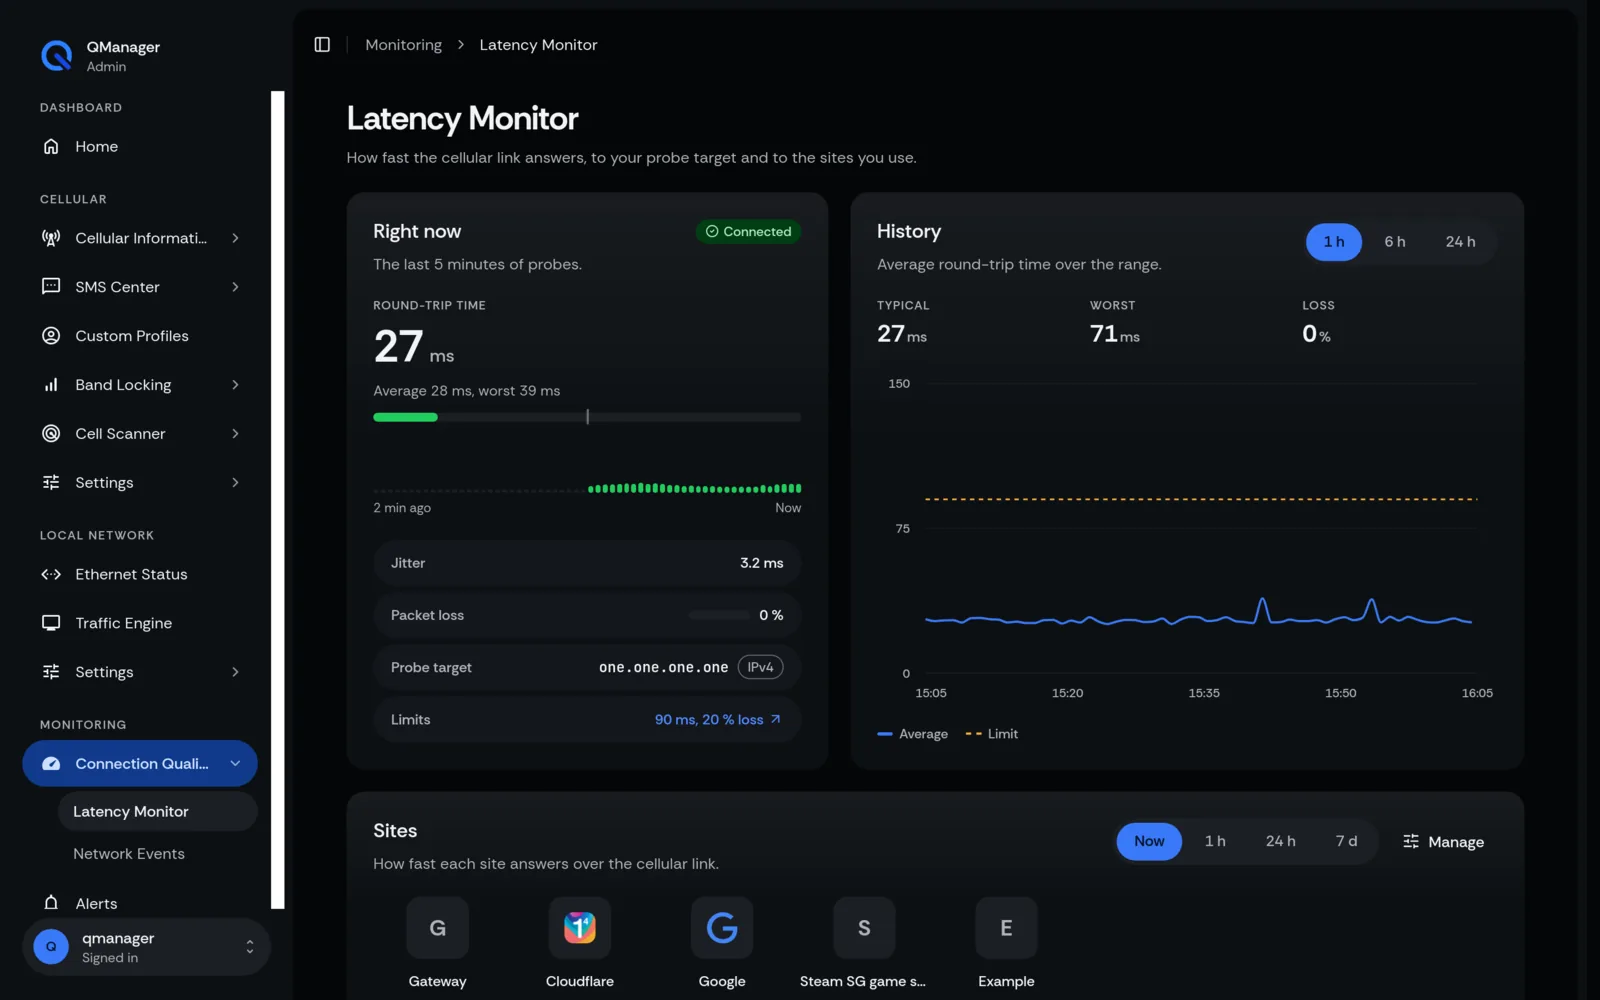Select 7 d range in Sites
Viewport: 1600px width, 1000px height.
[x=1346, y=841]
